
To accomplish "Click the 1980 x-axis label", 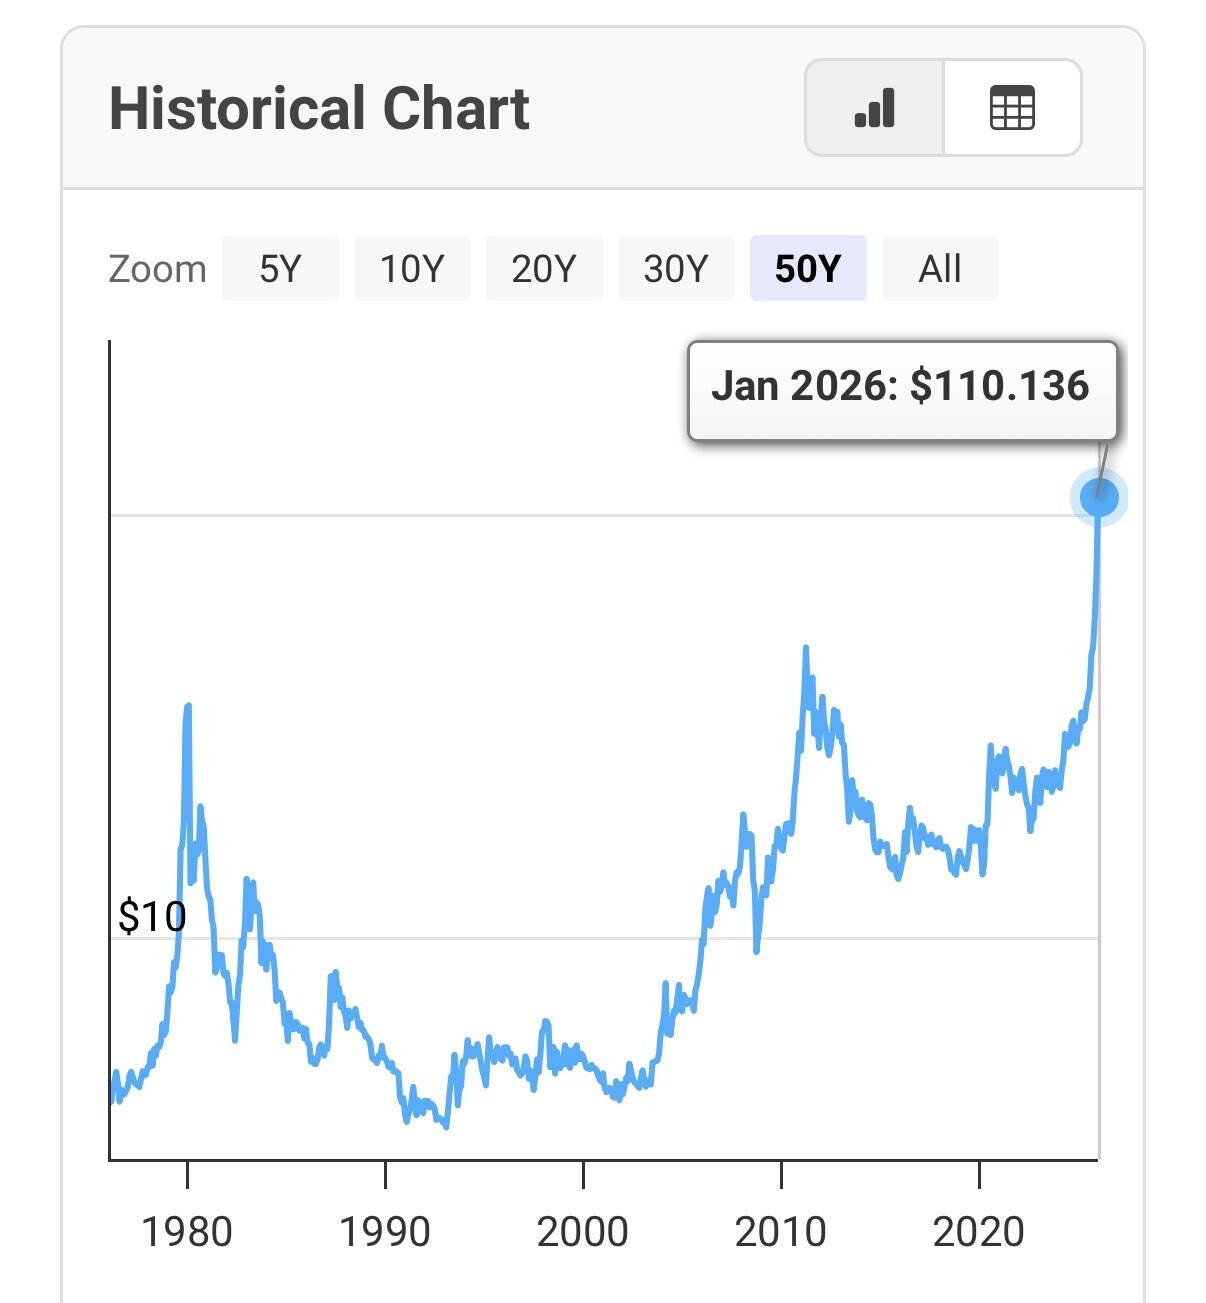I will [x=187, y=1231].
